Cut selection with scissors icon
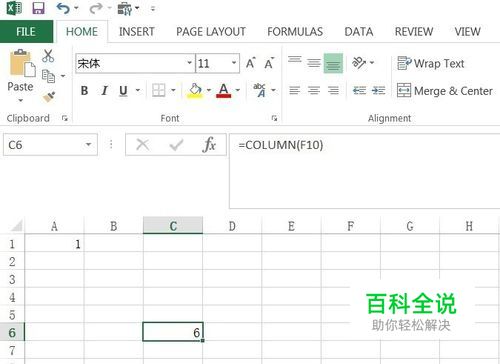Image resolution: width=500 pixels, height=364 pixels. point(48,56)
